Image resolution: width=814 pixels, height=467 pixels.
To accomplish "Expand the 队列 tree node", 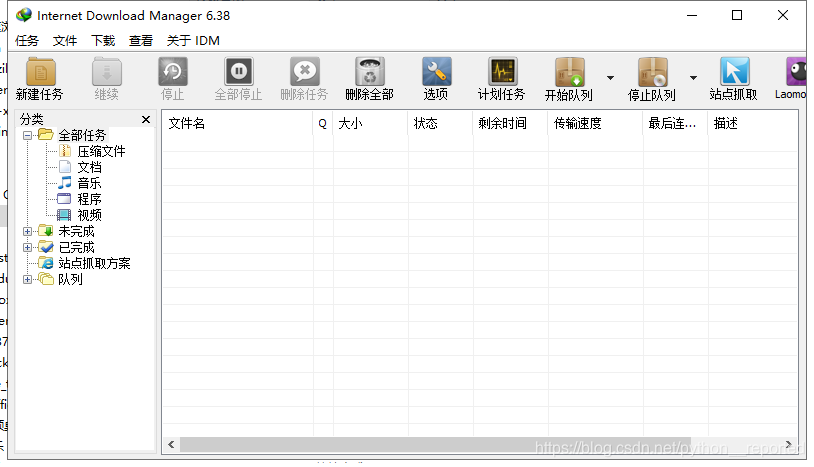I will click(28, 280).
